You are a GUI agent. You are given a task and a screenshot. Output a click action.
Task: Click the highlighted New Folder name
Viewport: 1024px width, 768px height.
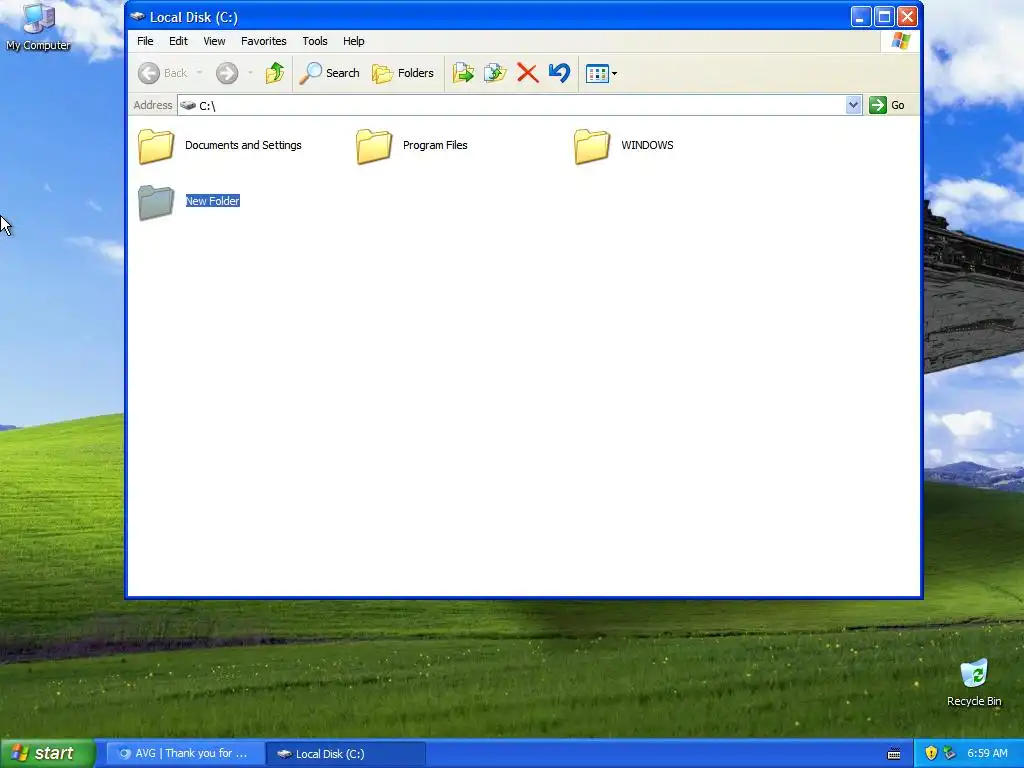coord(213,201)
